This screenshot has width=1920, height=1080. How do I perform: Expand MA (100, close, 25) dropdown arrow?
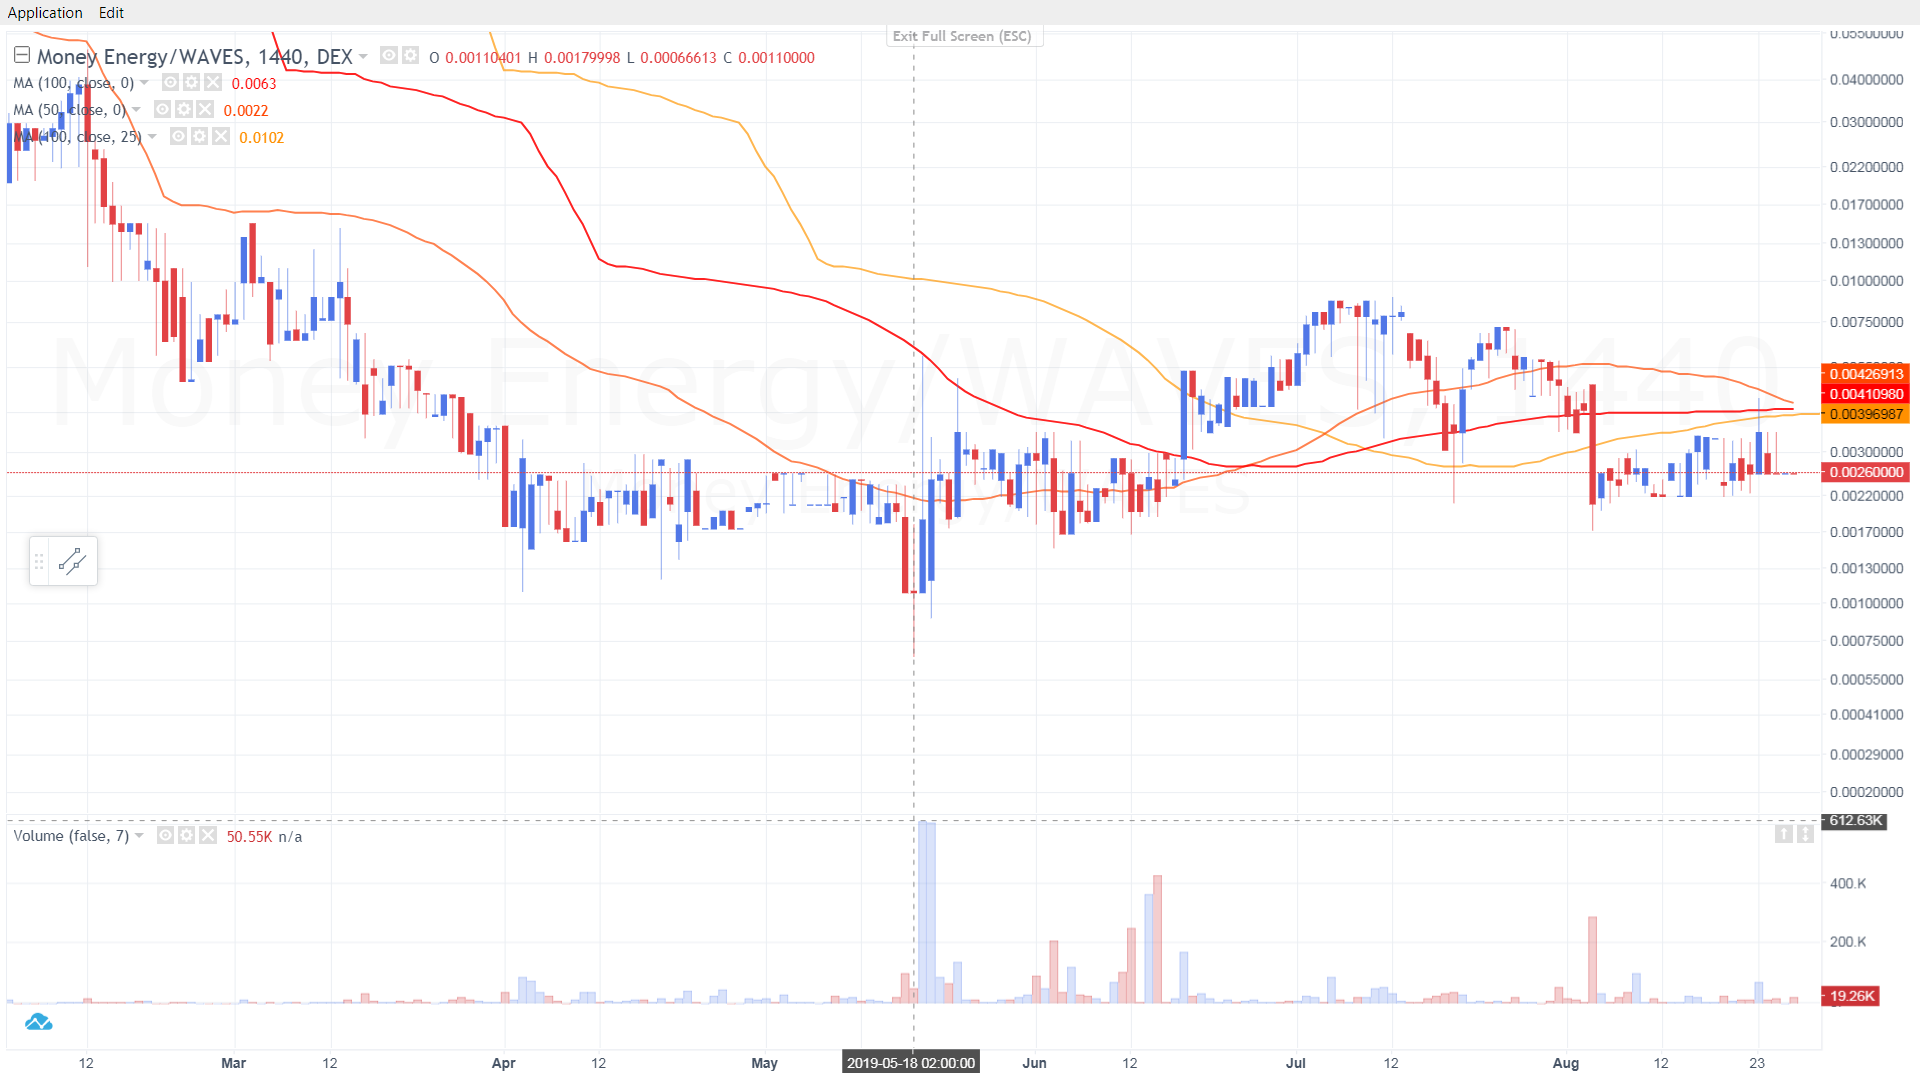click(x=152, y=136)
